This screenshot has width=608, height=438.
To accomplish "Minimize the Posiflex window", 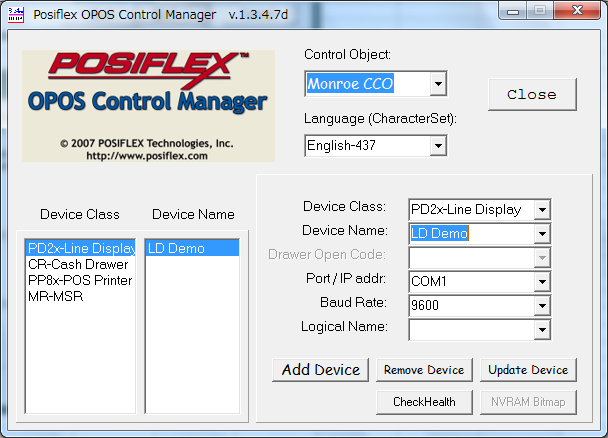I will coord(513,11).
